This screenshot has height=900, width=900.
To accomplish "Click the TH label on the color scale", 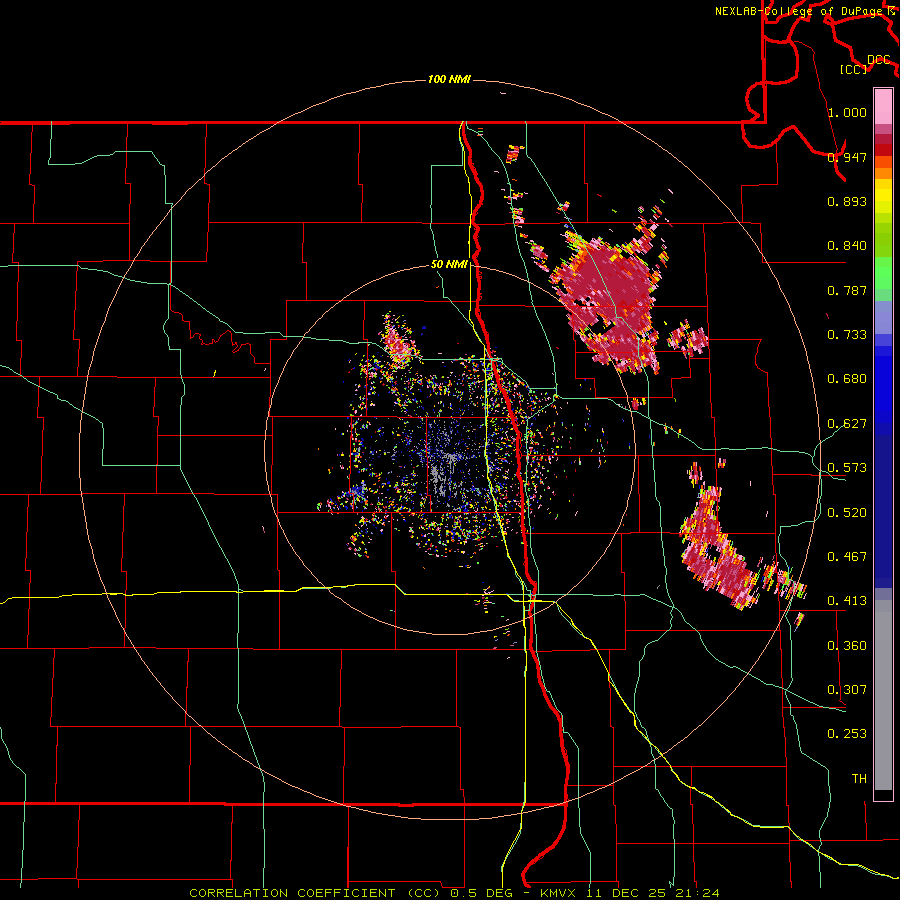I will point(859,779).
